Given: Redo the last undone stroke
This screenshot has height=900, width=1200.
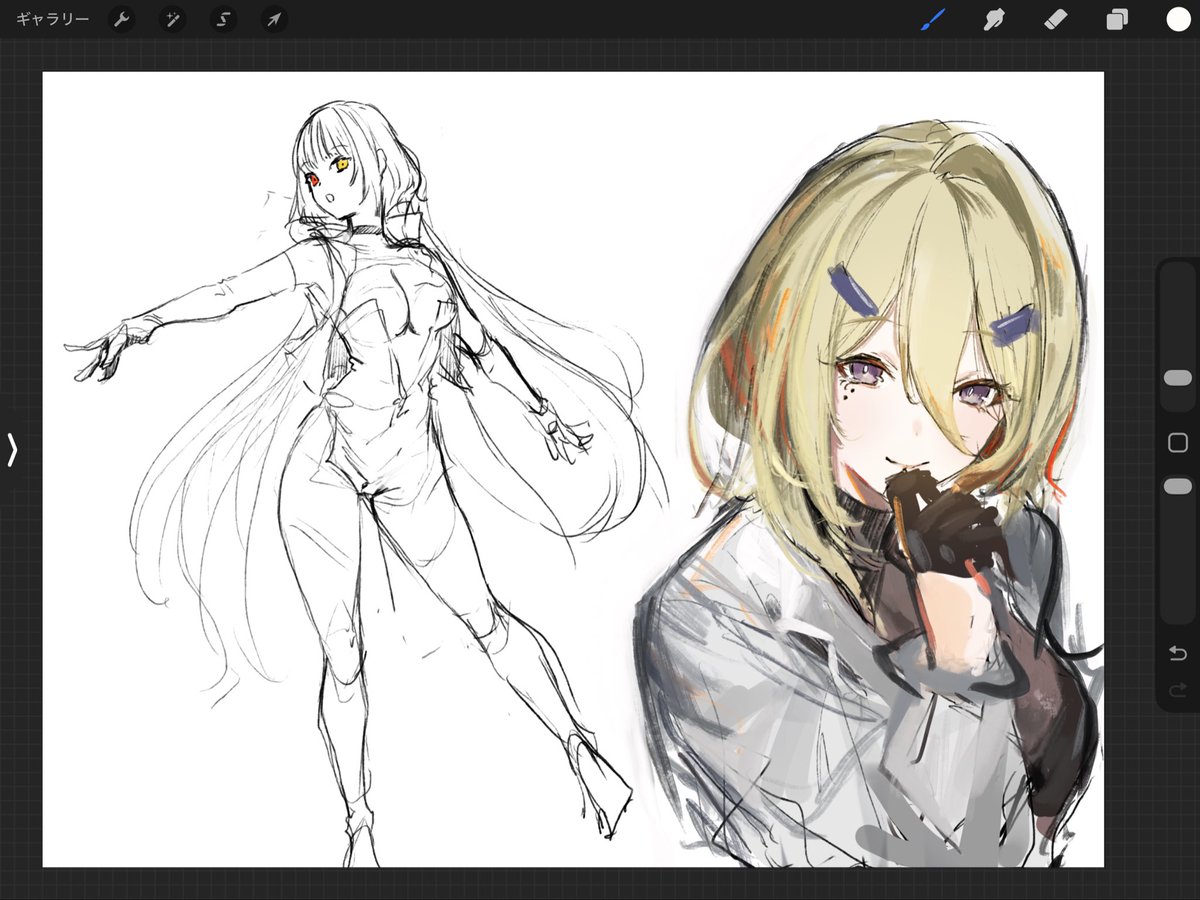Looking at the screenshot, I should (1178, 689).
